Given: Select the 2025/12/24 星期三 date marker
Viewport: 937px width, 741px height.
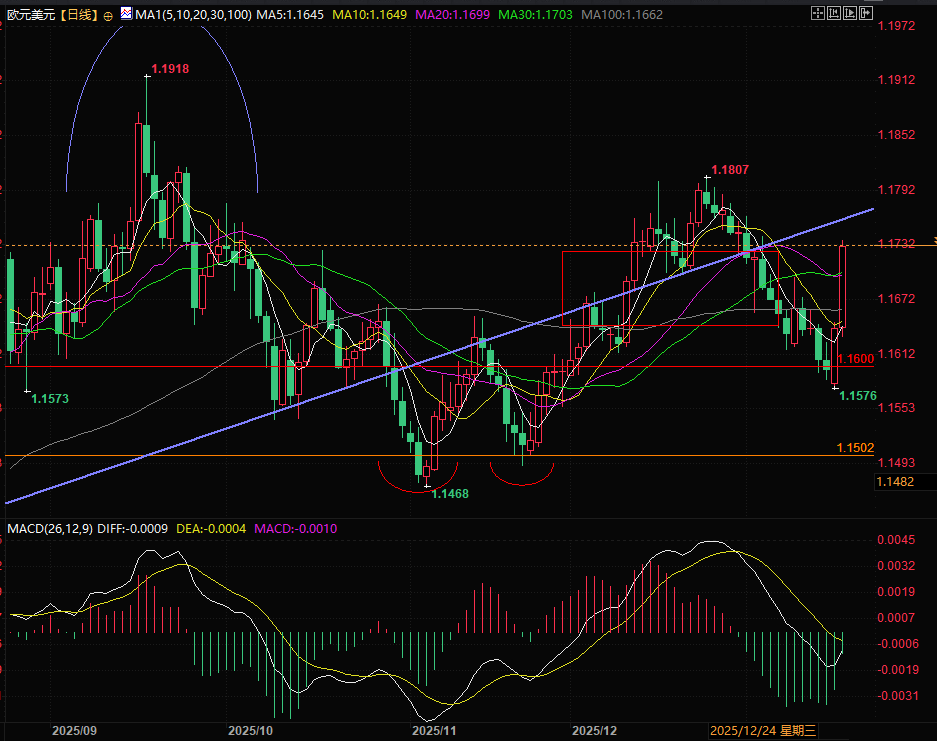Looking at the screenshot, I should [x=764, y=731].
